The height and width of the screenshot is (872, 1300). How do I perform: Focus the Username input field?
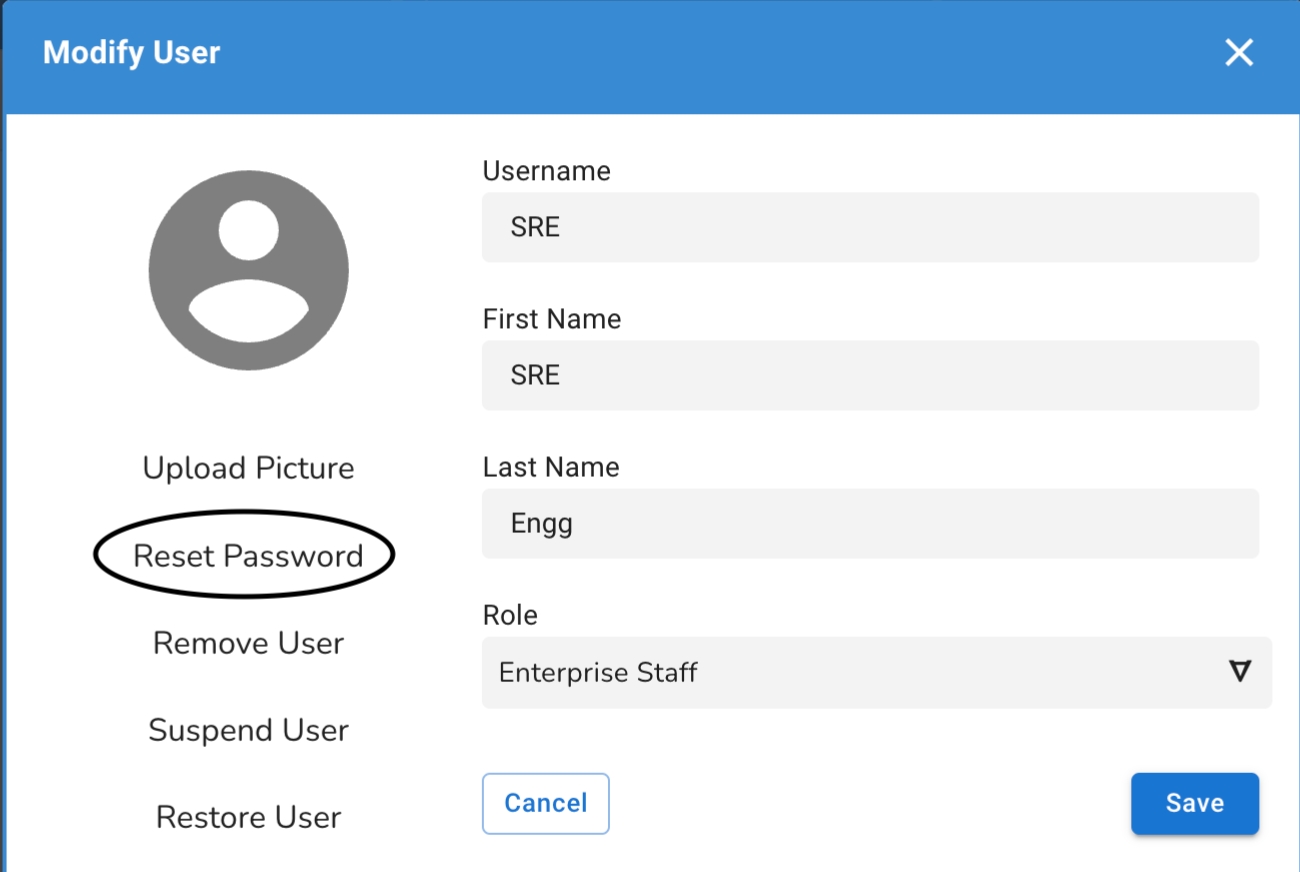tap(870, 227)
